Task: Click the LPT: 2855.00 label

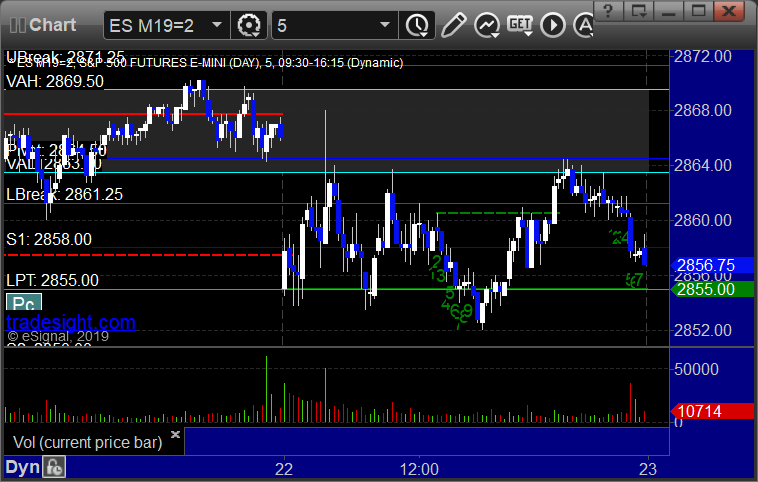Action: (52, 280)
